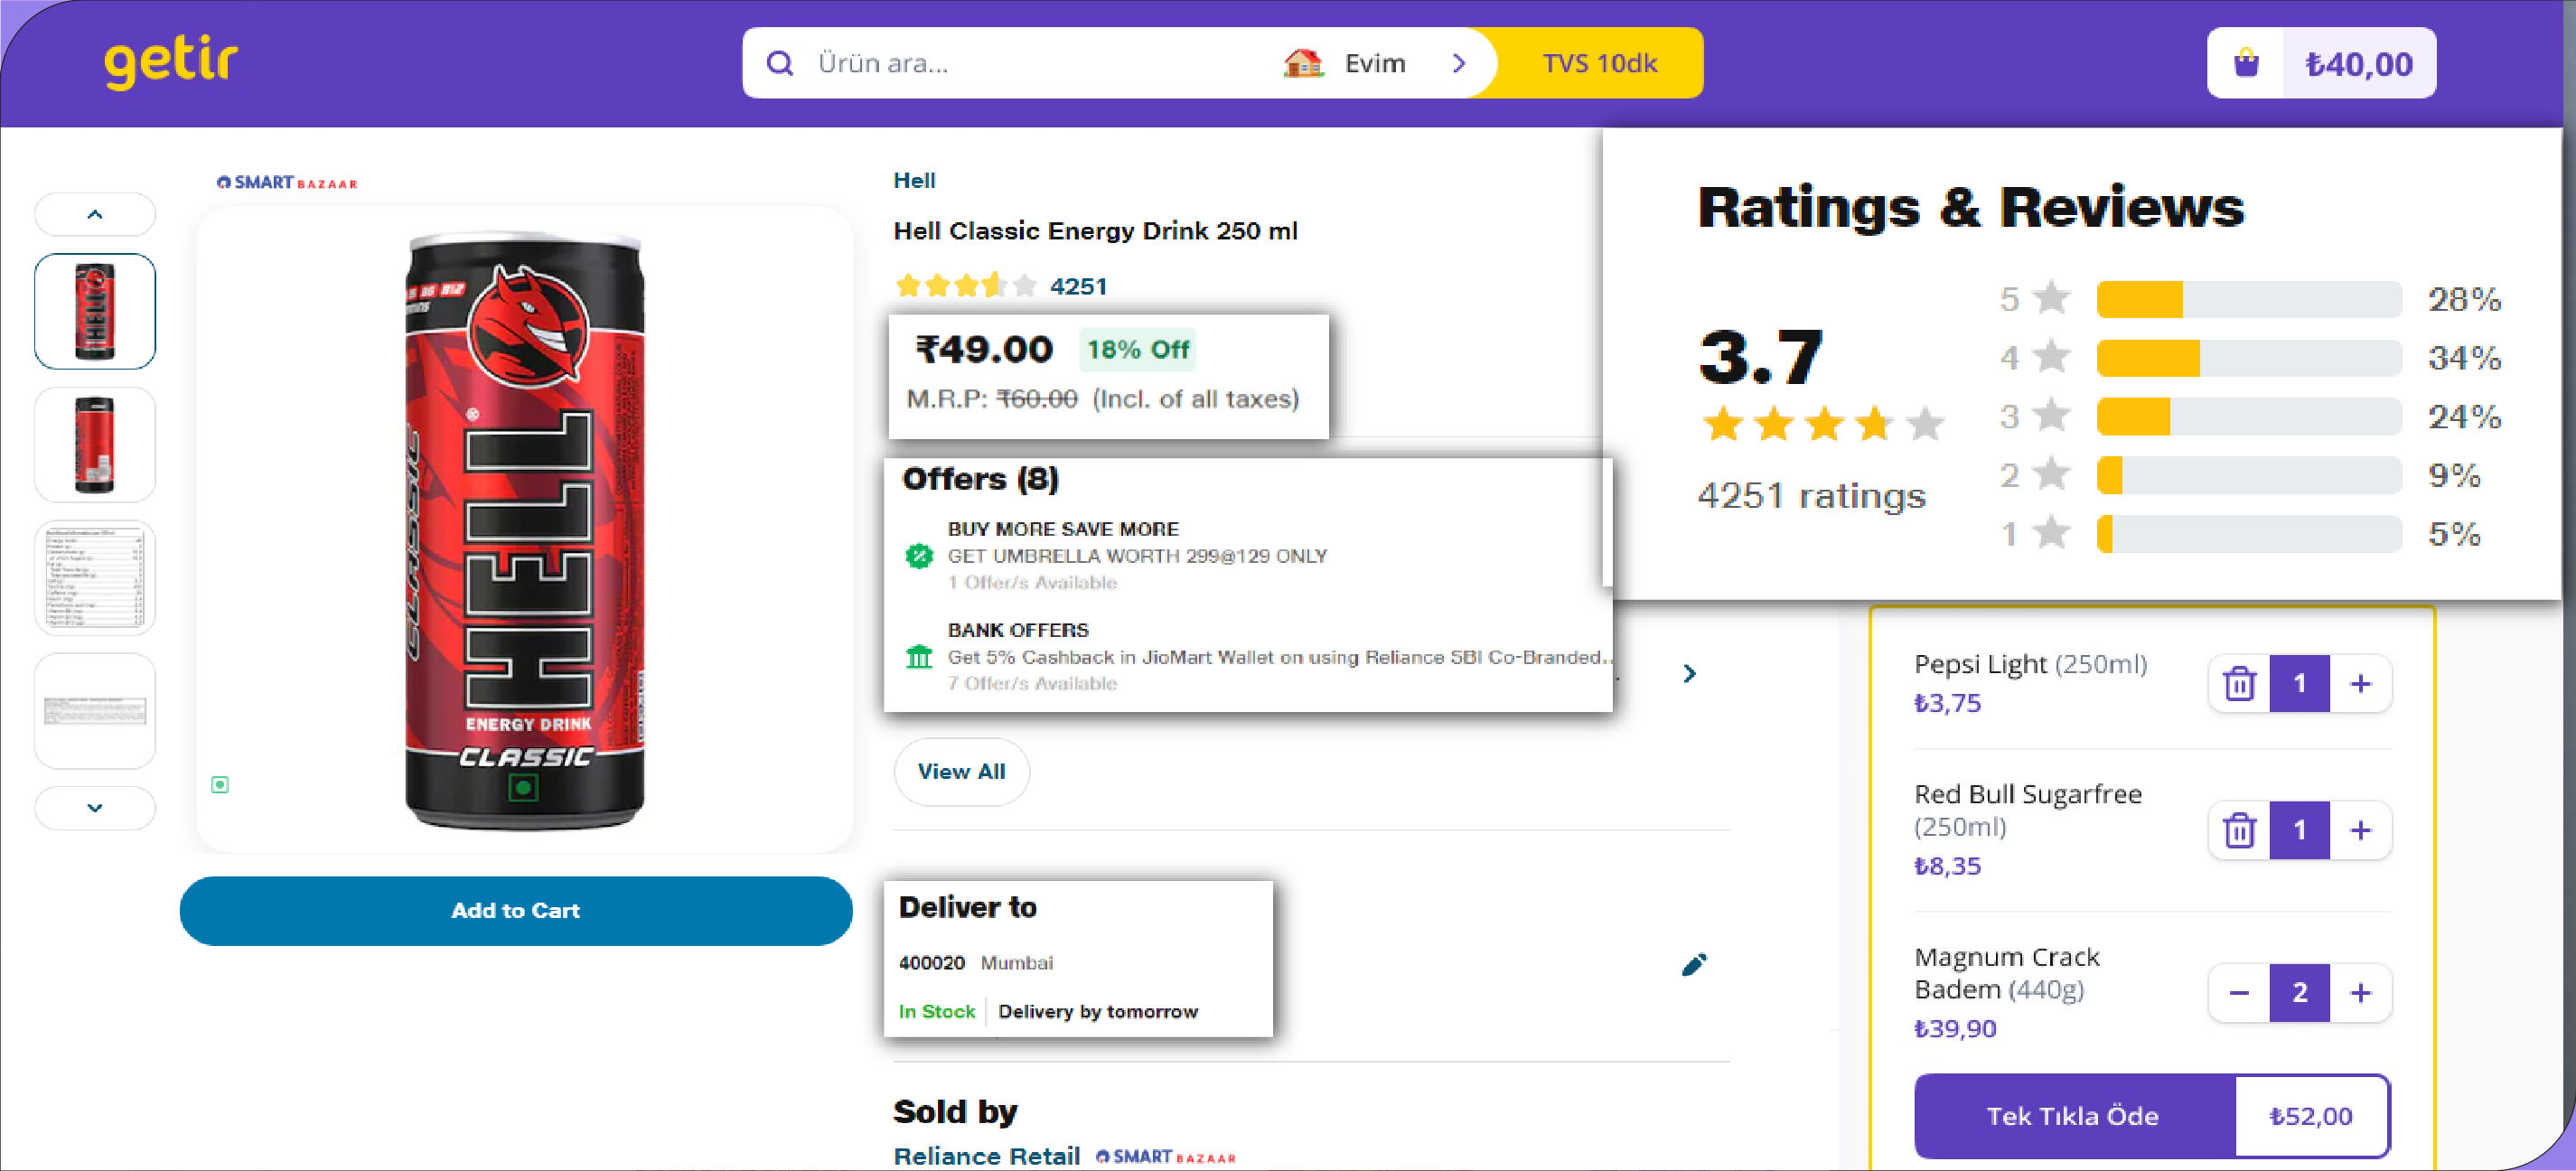Delete Red Bull Sugarfree with trash icon

pyautogui.click(x=2239, y=830)
